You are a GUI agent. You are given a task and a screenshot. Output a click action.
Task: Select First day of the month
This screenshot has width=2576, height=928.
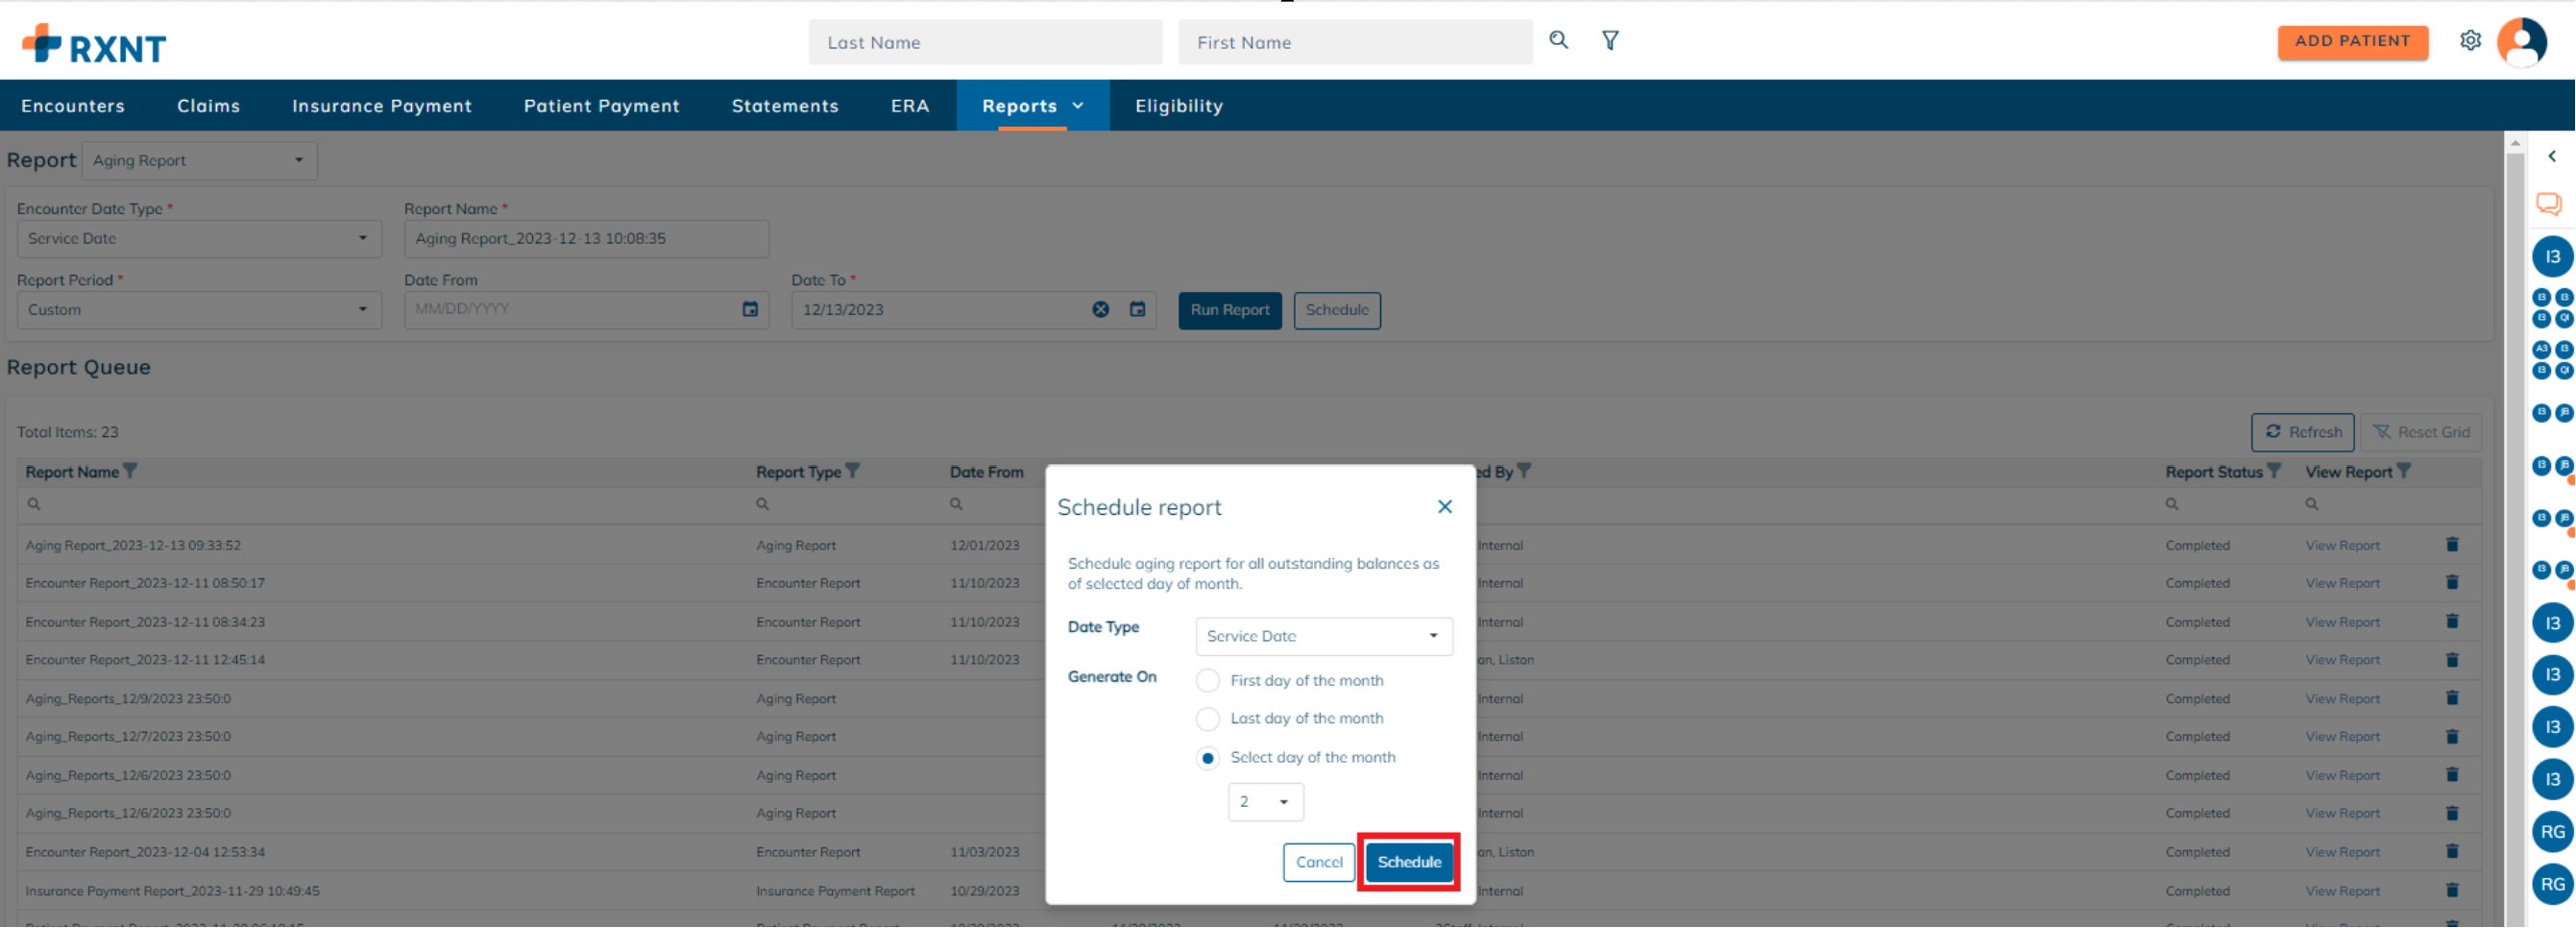coord(1208,680)
